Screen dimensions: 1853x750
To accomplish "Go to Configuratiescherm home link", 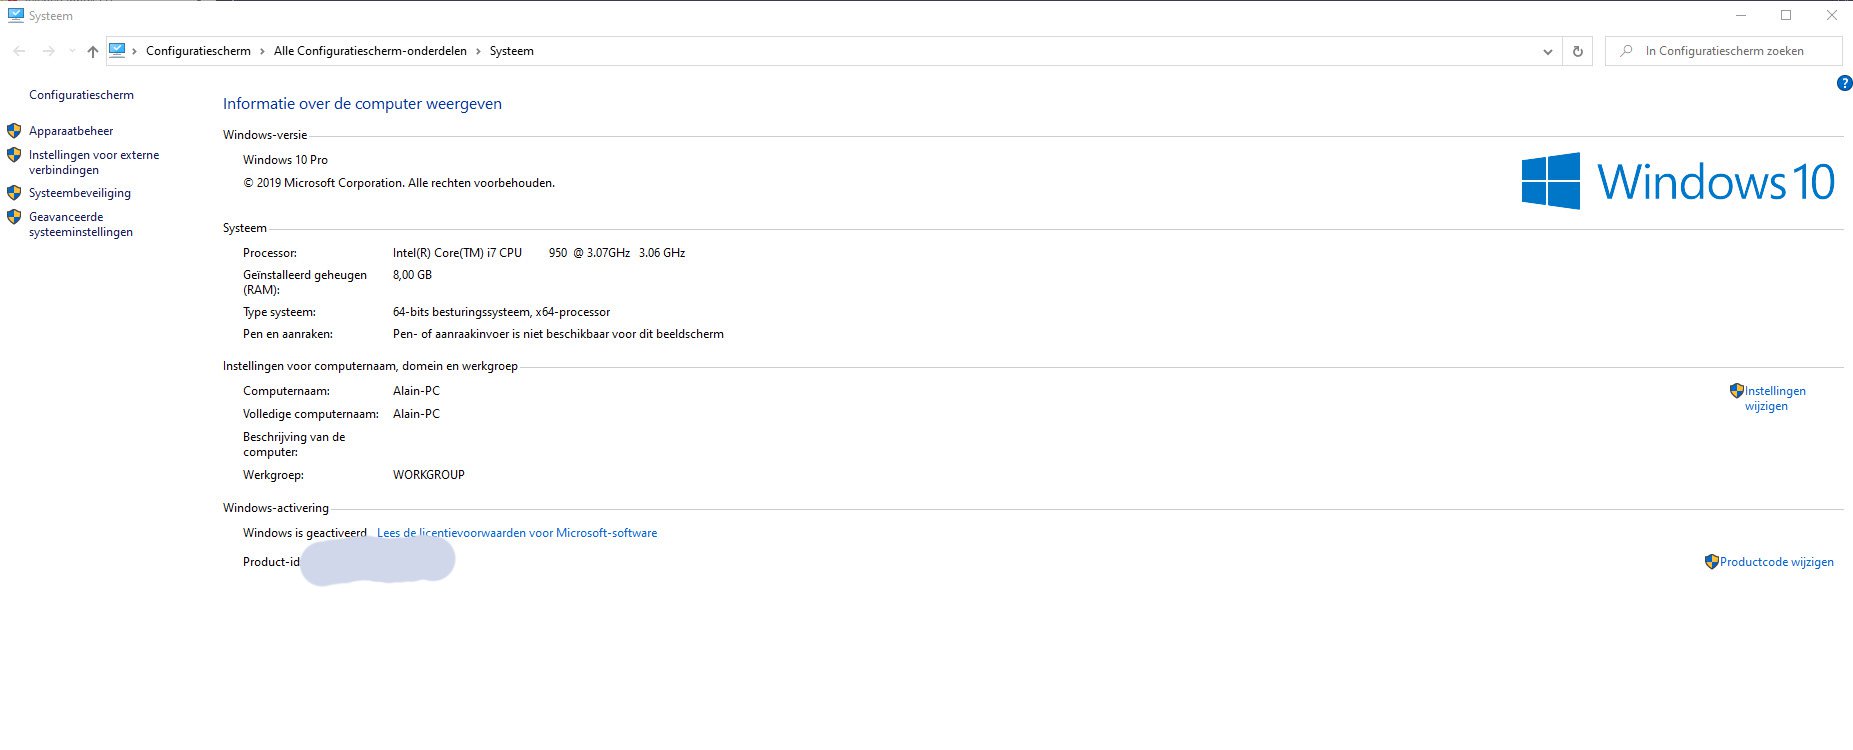I will pyautogui.click(x=81, y=95).
